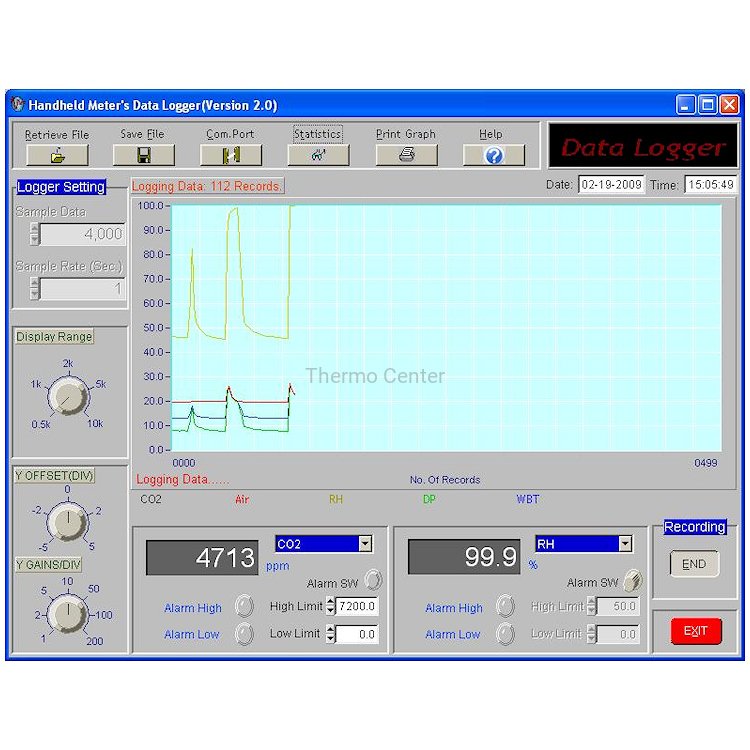Click the CO2 High Limit stepper arrows
Viewport: 750px width, 750px height.
coord(331,607)
